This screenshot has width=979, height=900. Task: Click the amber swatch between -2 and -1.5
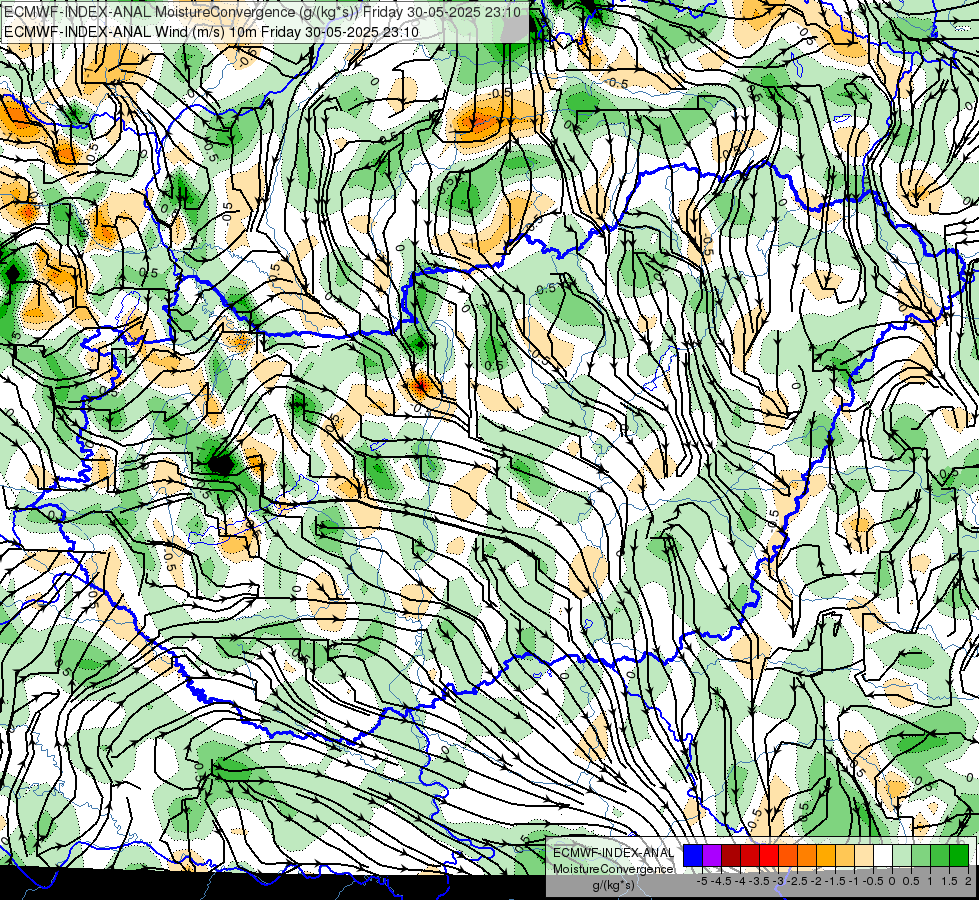point(826,855)
